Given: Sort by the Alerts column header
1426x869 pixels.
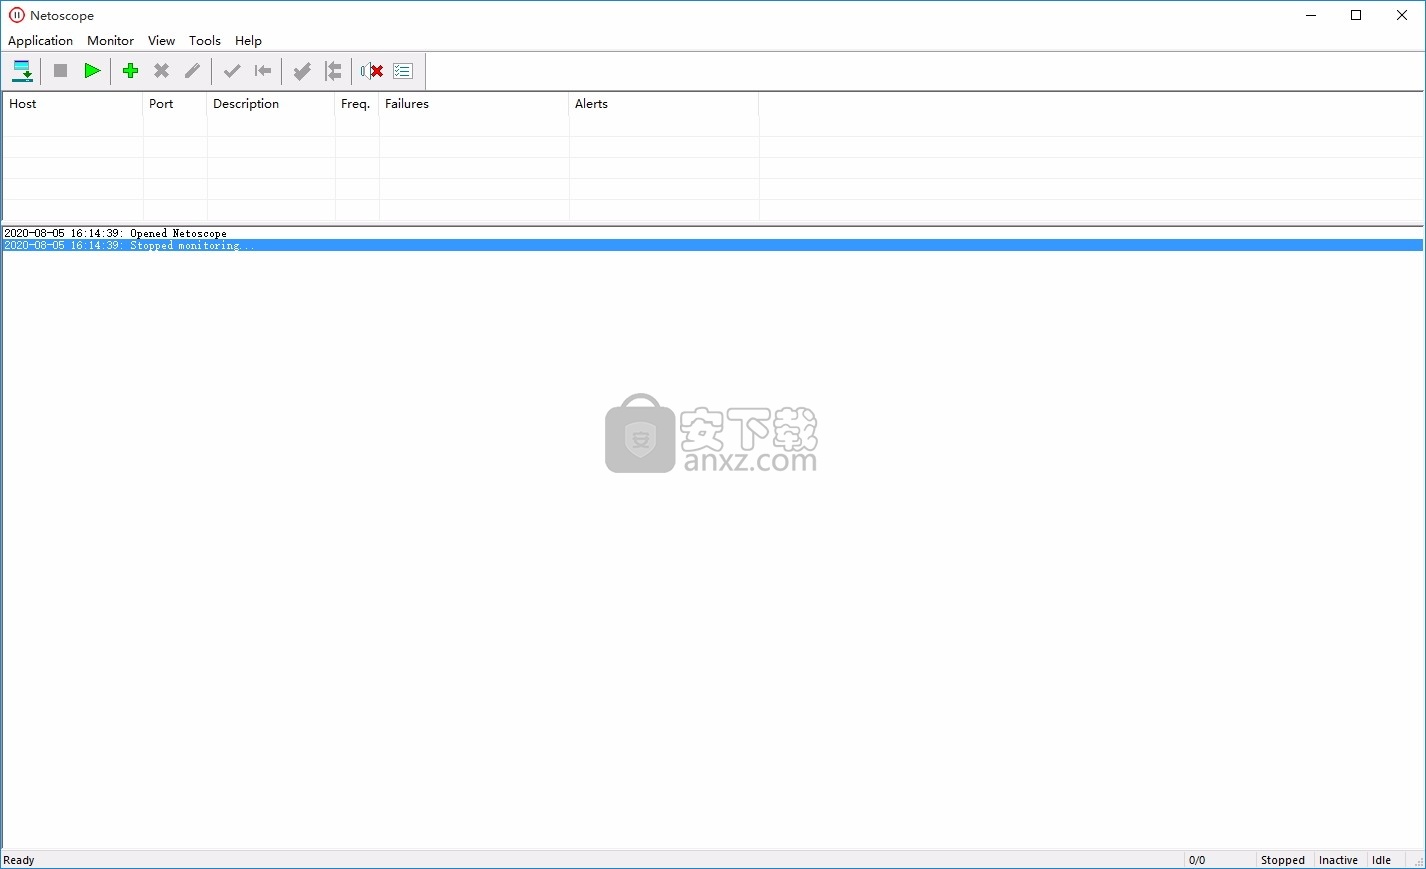Looking at the screenshot, I should click(664, 104).
